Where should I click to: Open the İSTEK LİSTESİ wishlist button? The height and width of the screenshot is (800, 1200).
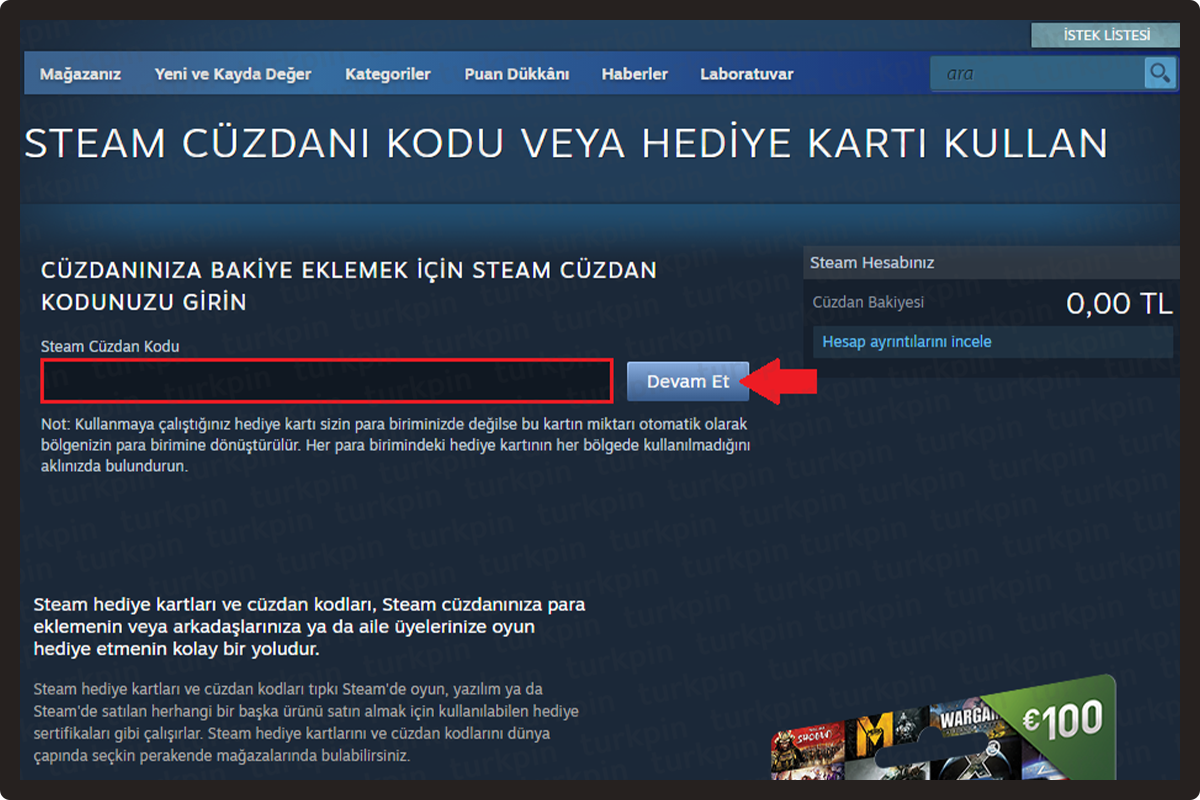(x=1106, y=35)
